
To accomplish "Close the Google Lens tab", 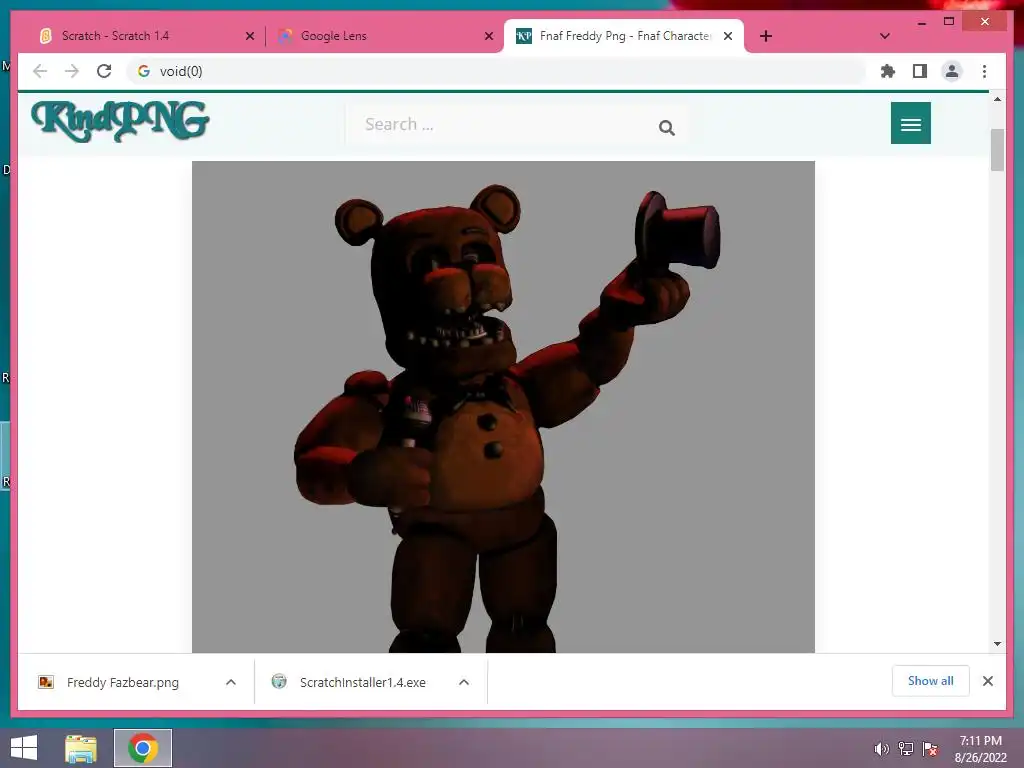I will point(488,36).
